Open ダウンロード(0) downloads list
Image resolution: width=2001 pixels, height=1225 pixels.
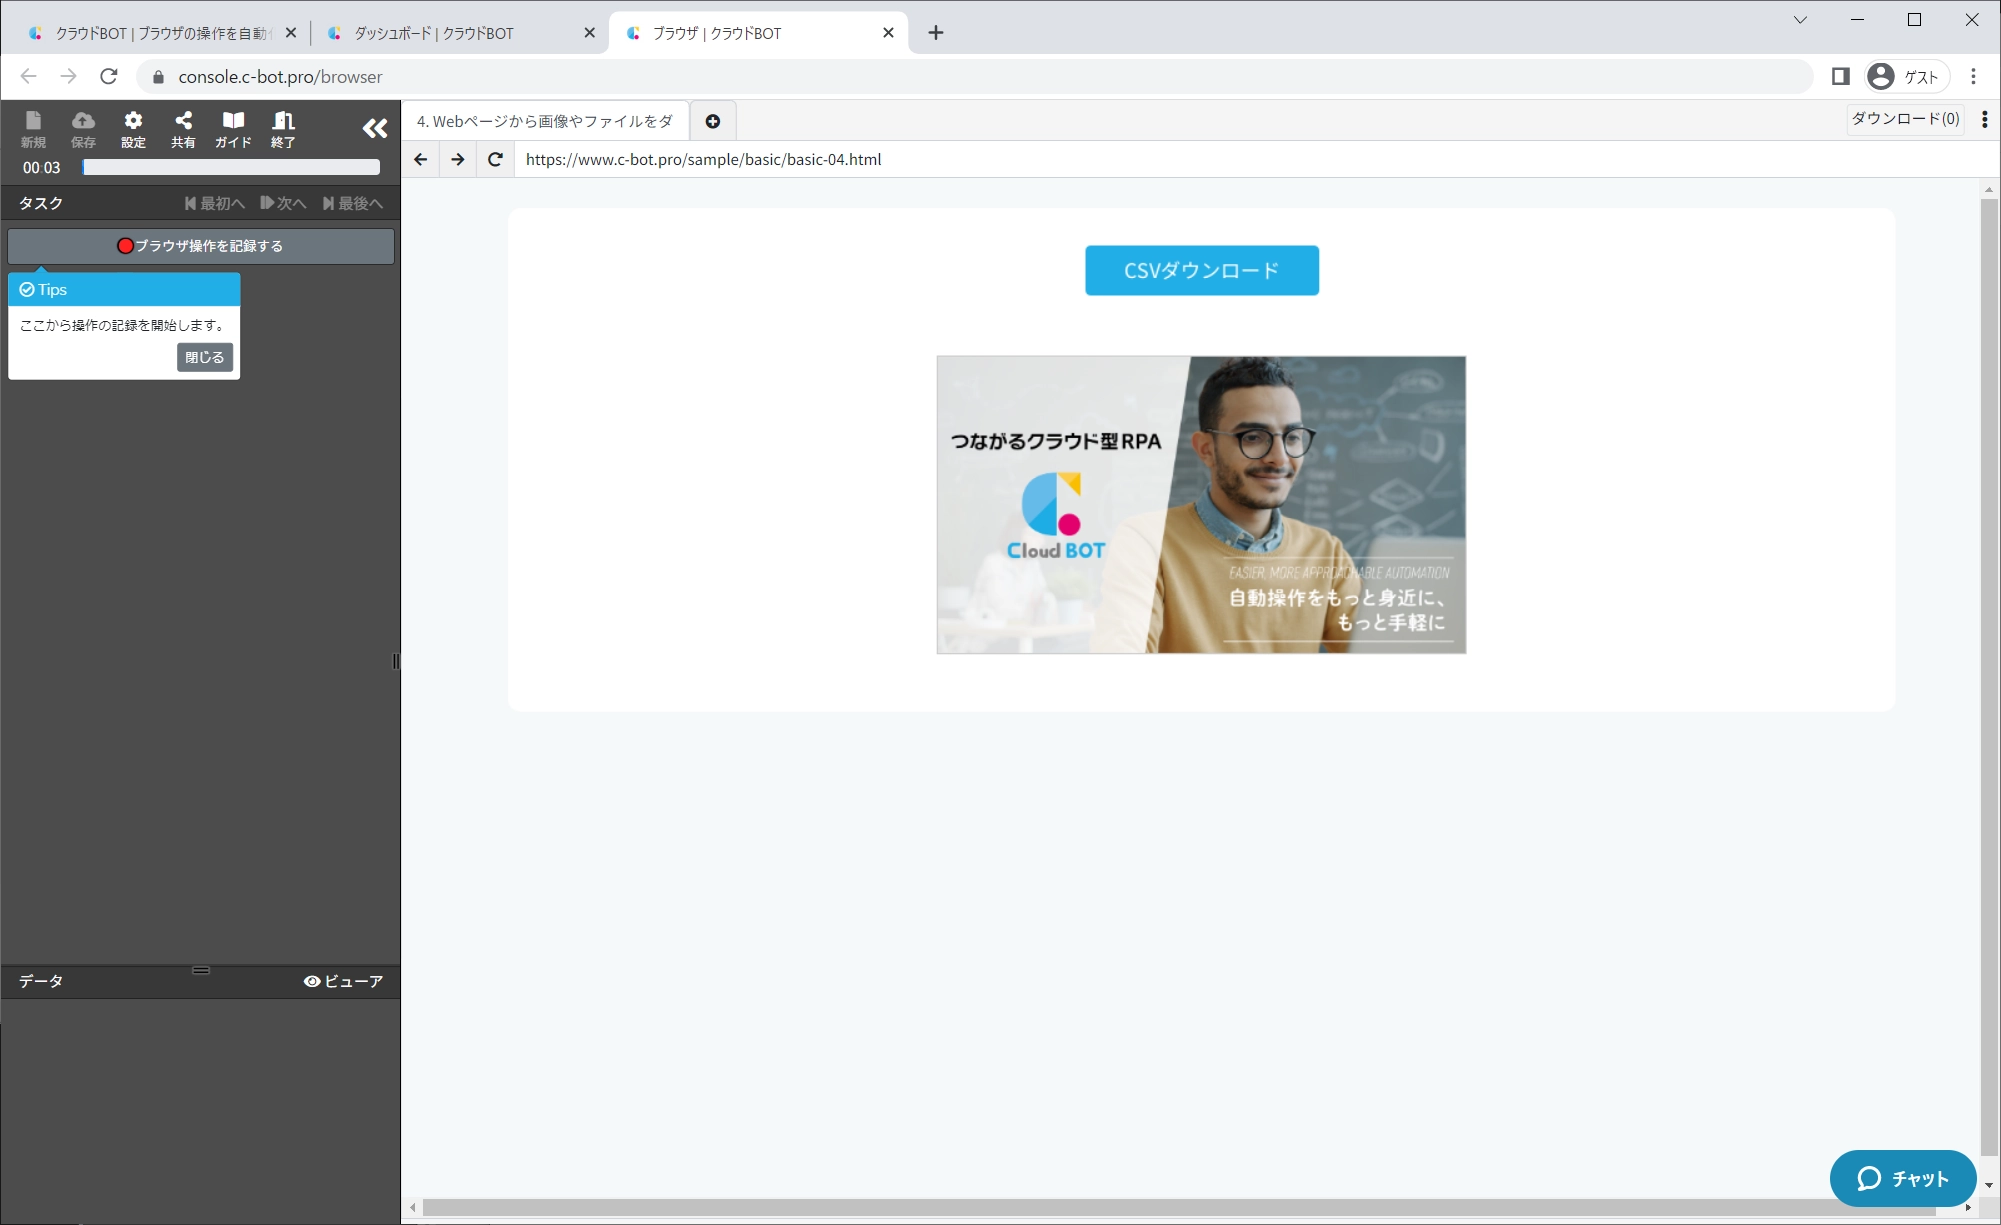point(1904,119)
